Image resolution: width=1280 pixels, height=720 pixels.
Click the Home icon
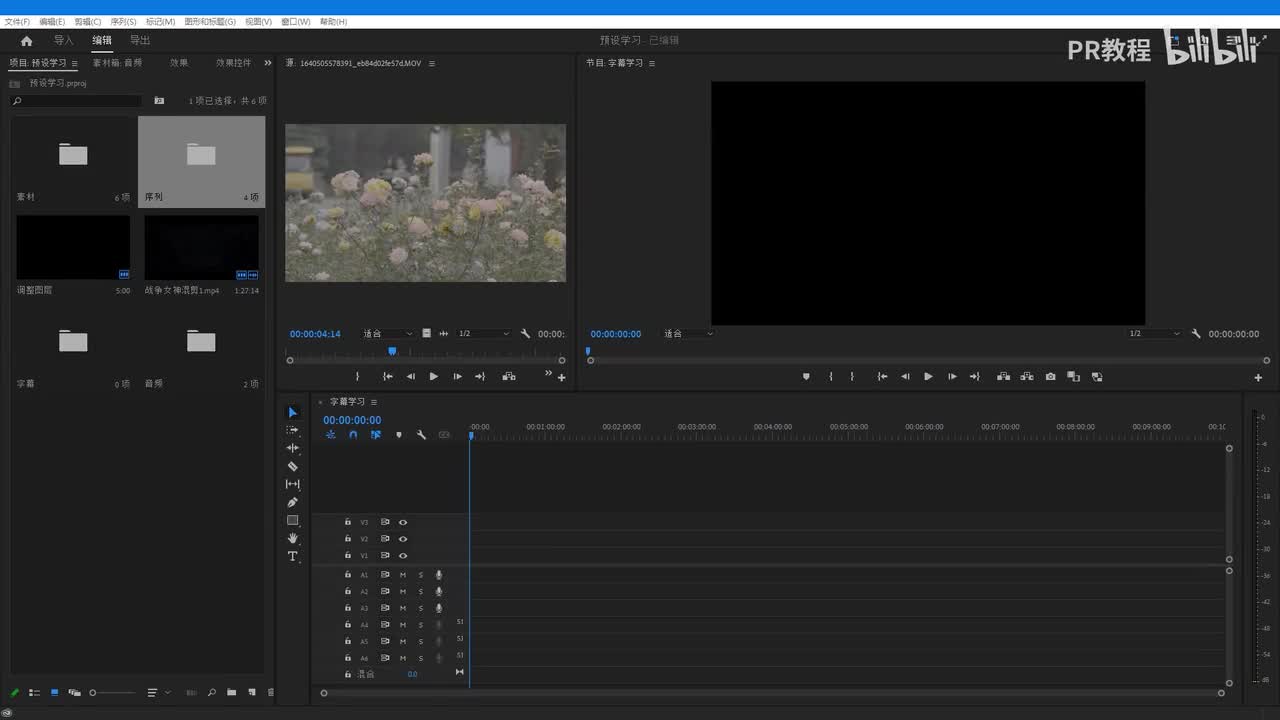point(26,41)
